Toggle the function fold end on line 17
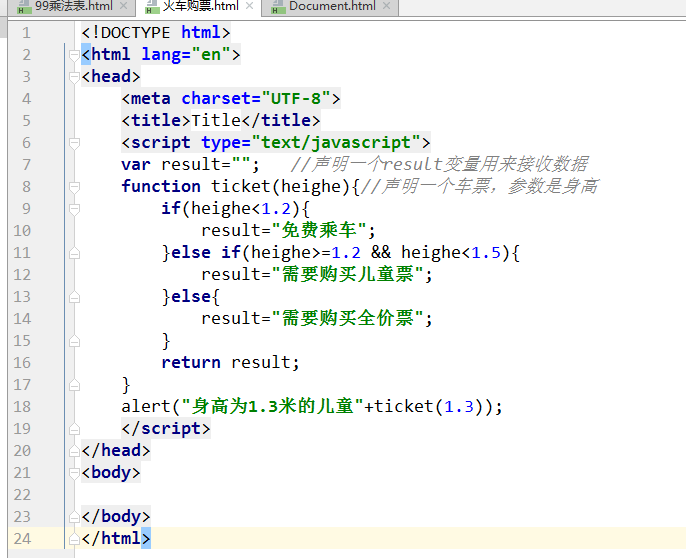The width and height of the screenshot is (686, 558). click(x=74, y=385)
